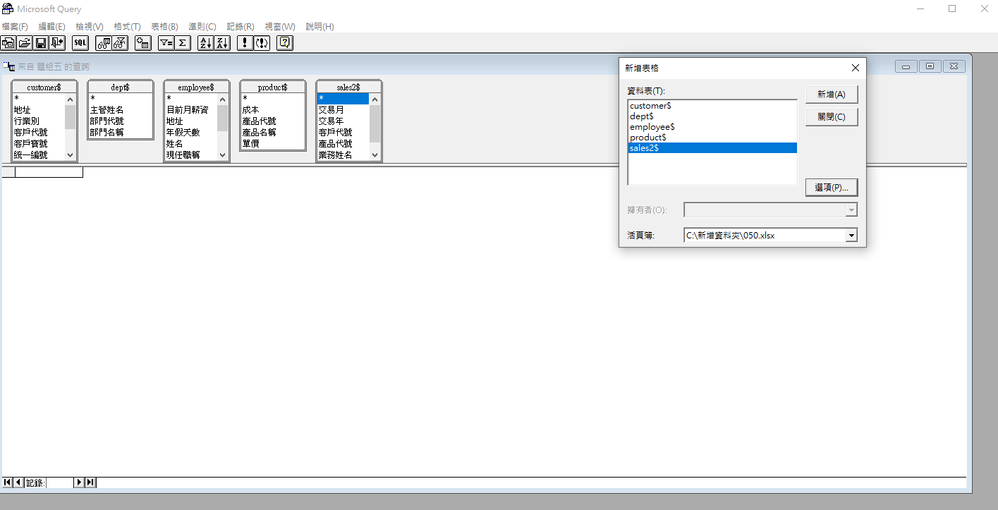Click the Sort Descending Z-A icon
The height and width of the screenshot is (510, 998).
[222, 43]
